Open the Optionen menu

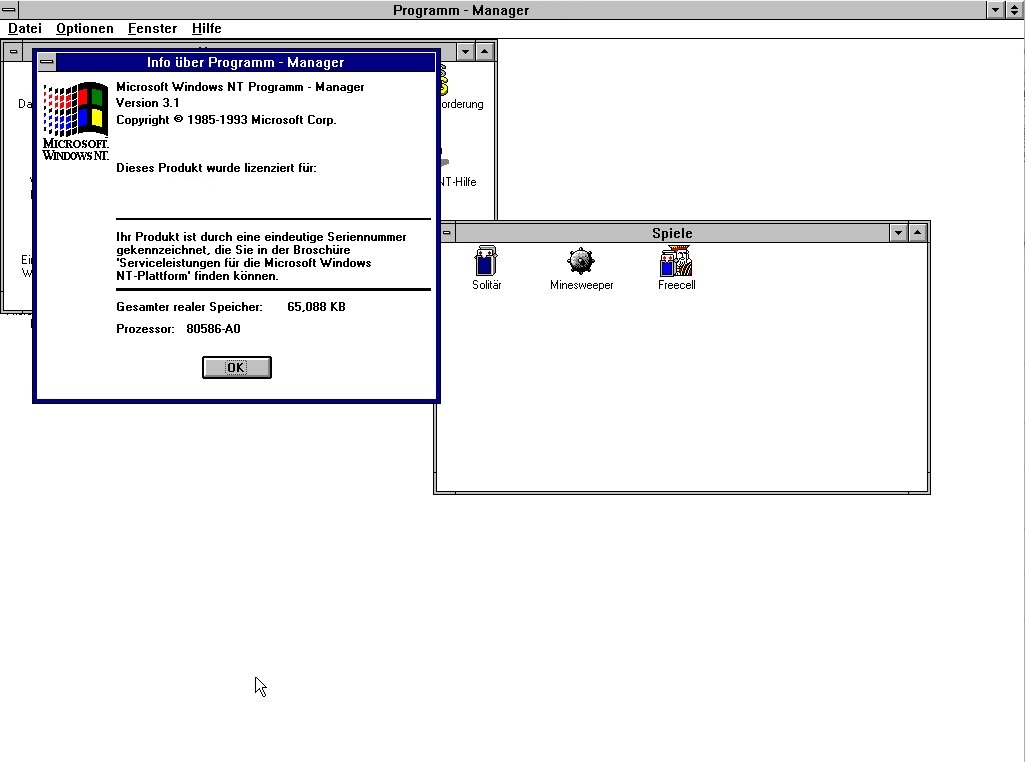84,29
